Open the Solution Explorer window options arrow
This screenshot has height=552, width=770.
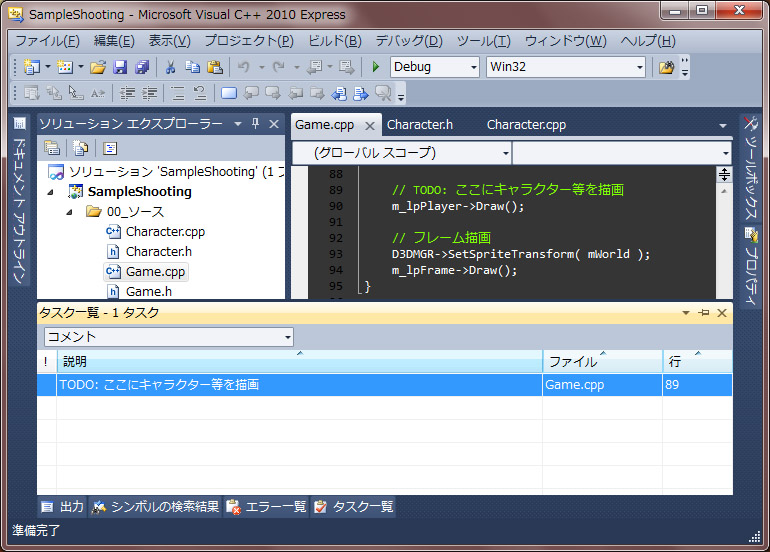[238, 124]
